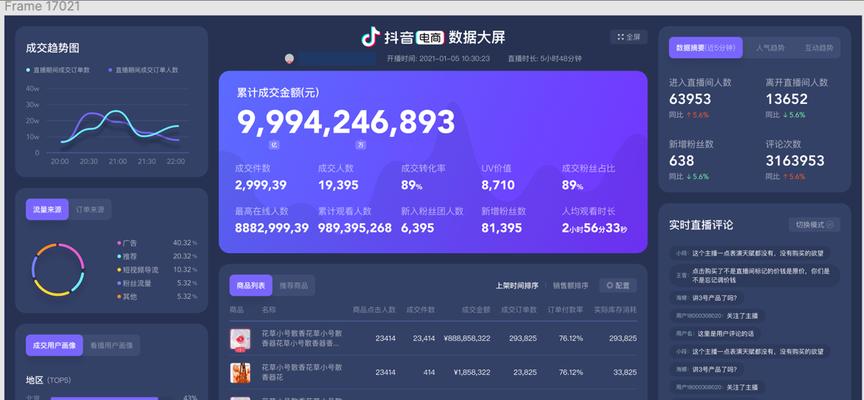Click the down-arrow trend under 13652
Viewport: 864px width, 400px height.
795,115
